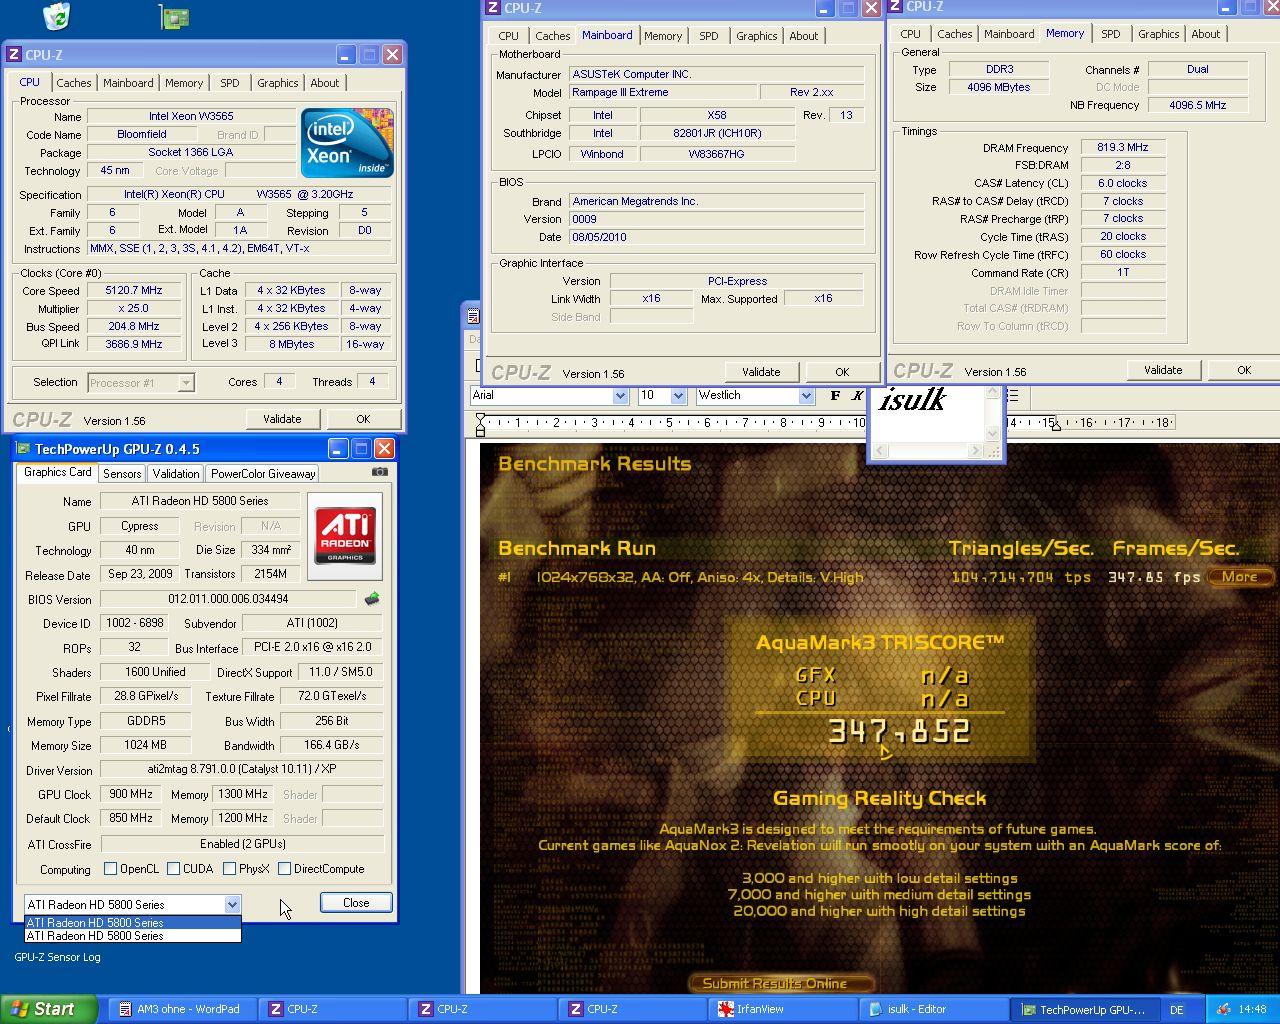Switch to Validation tab in GPU-Z
The image size is (1280, 1024).
click(176, 474)
